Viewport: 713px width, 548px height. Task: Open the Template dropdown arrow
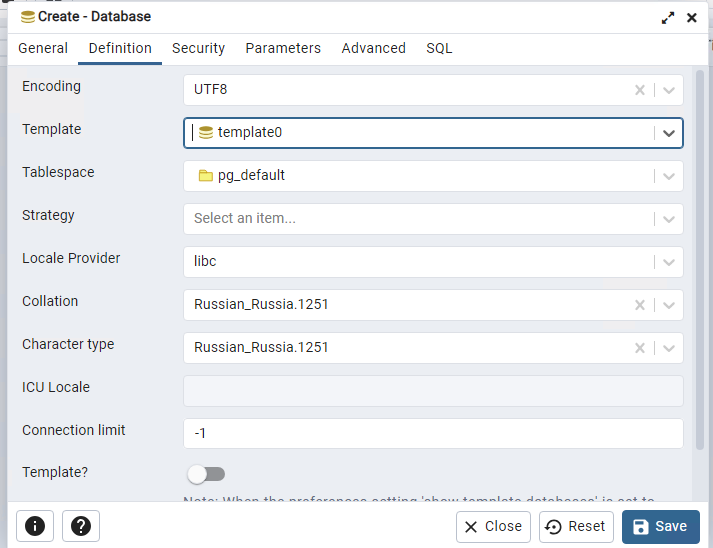coord(668,133)
